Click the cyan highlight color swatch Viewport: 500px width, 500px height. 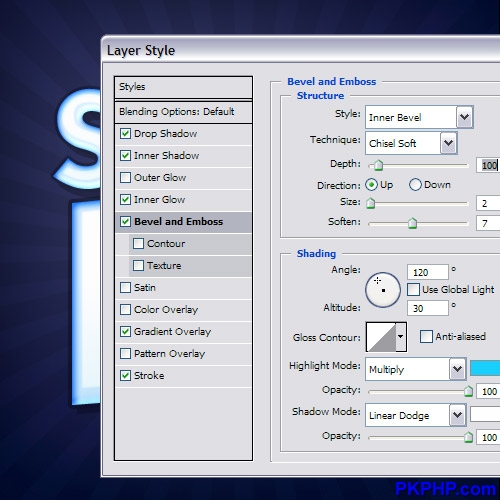pyautogui.click(x=485, y=368)
